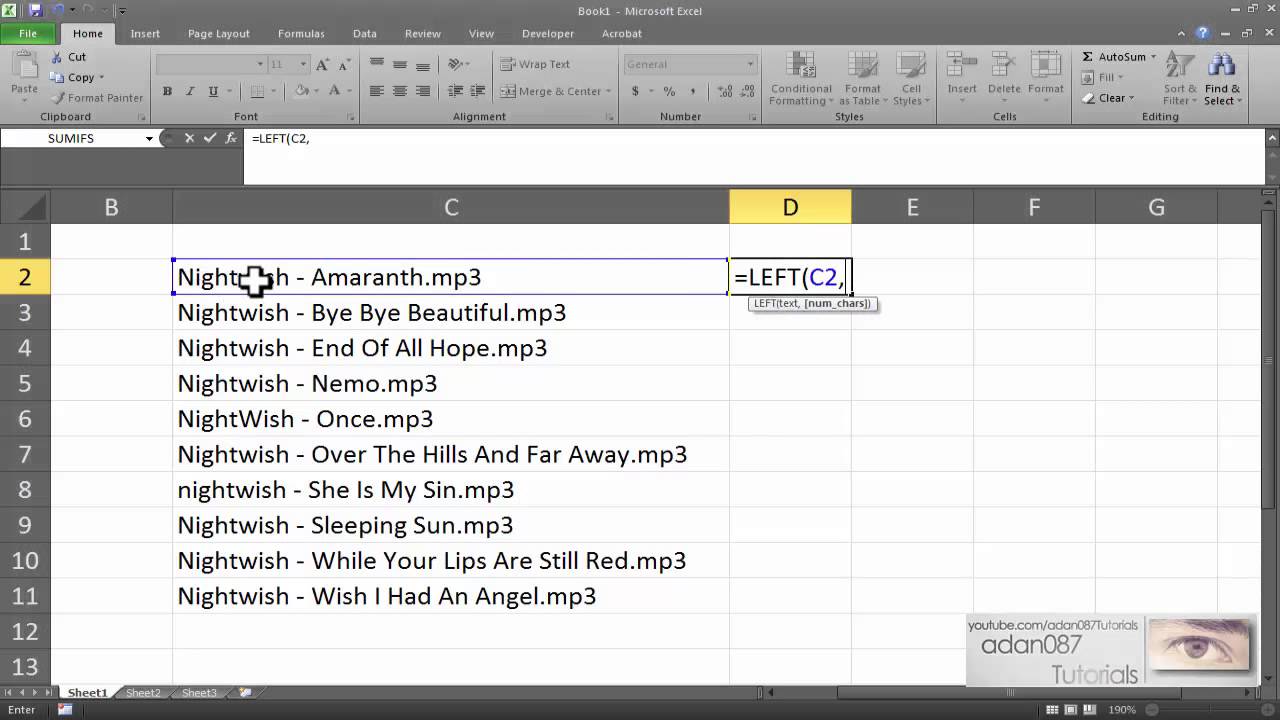Select the Sheet2 tab
Viewport: 1280px width, 720px height.
(x=143, y=693)
